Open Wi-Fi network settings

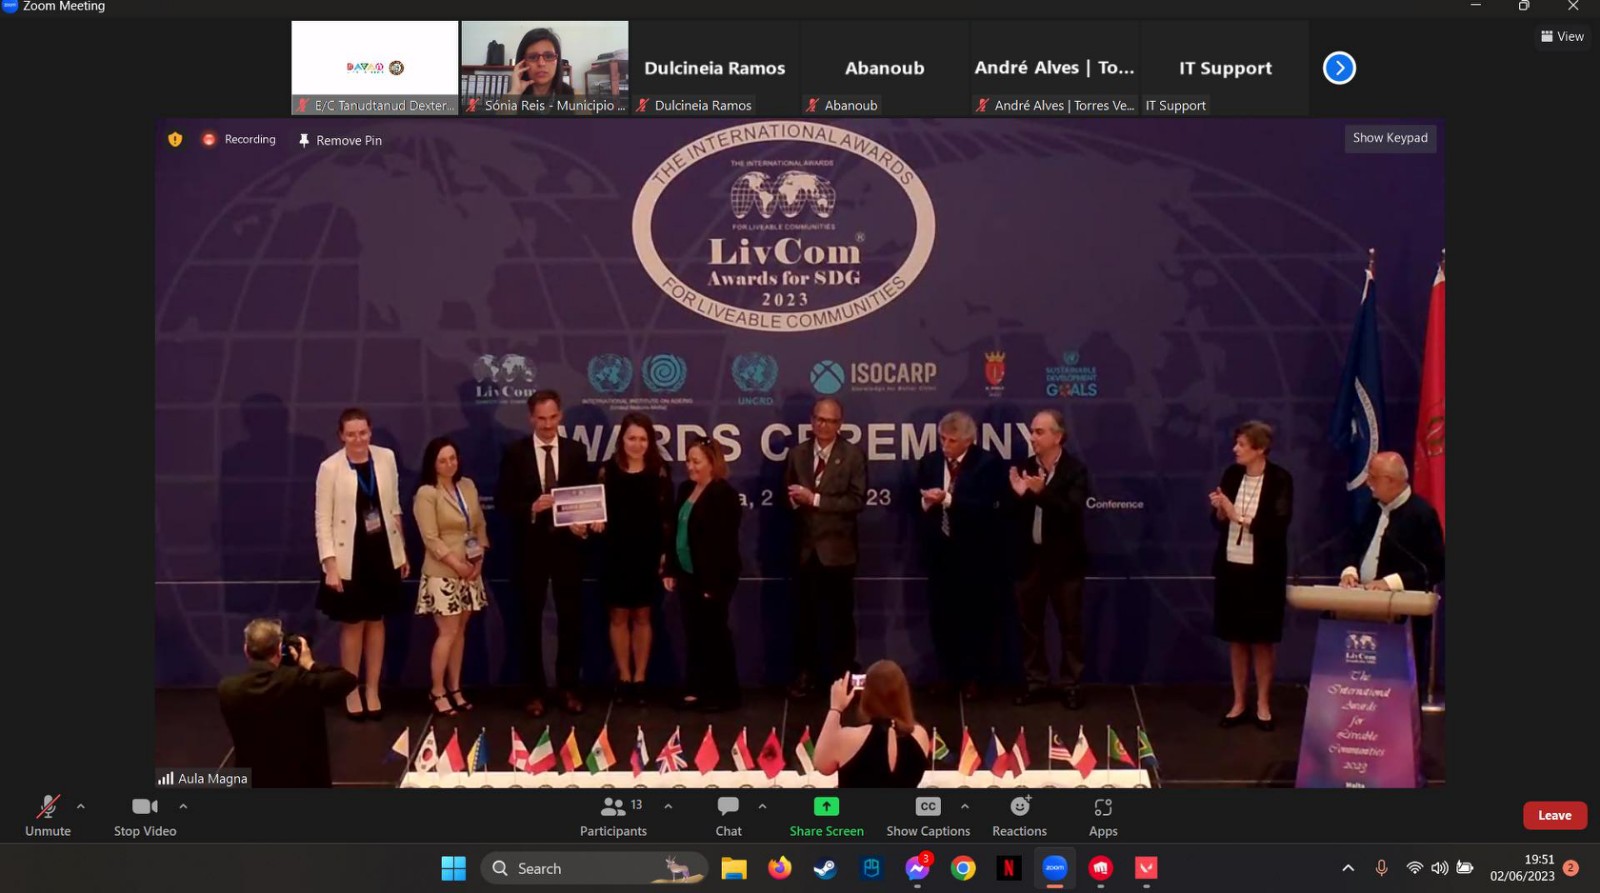pos(1414,868)
